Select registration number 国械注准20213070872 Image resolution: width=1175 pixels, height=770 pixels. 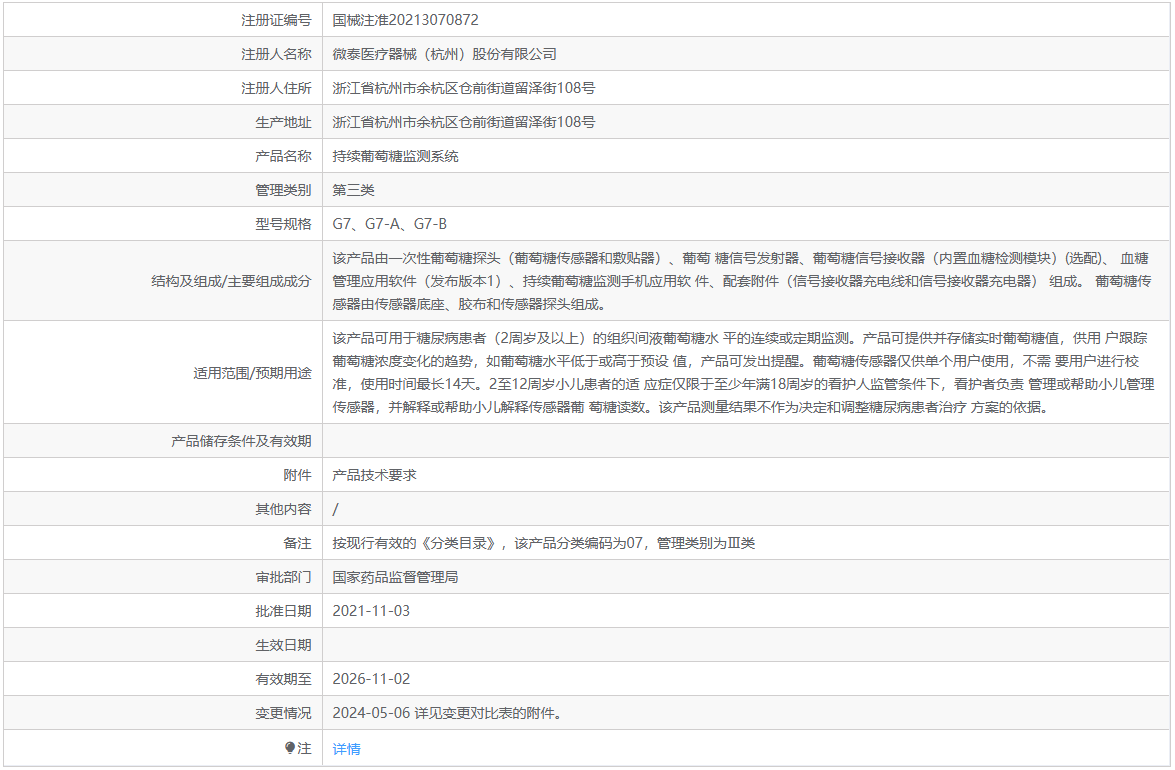405,20
